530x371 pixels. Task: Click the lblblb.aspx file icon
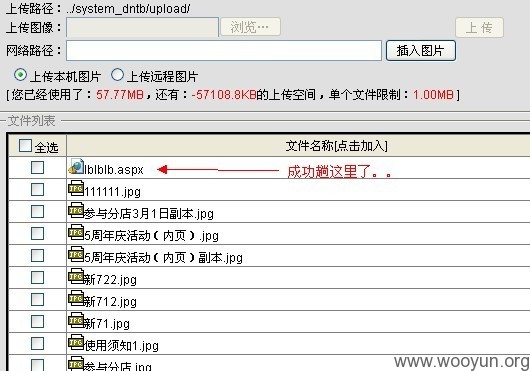(x=76, y=167)
